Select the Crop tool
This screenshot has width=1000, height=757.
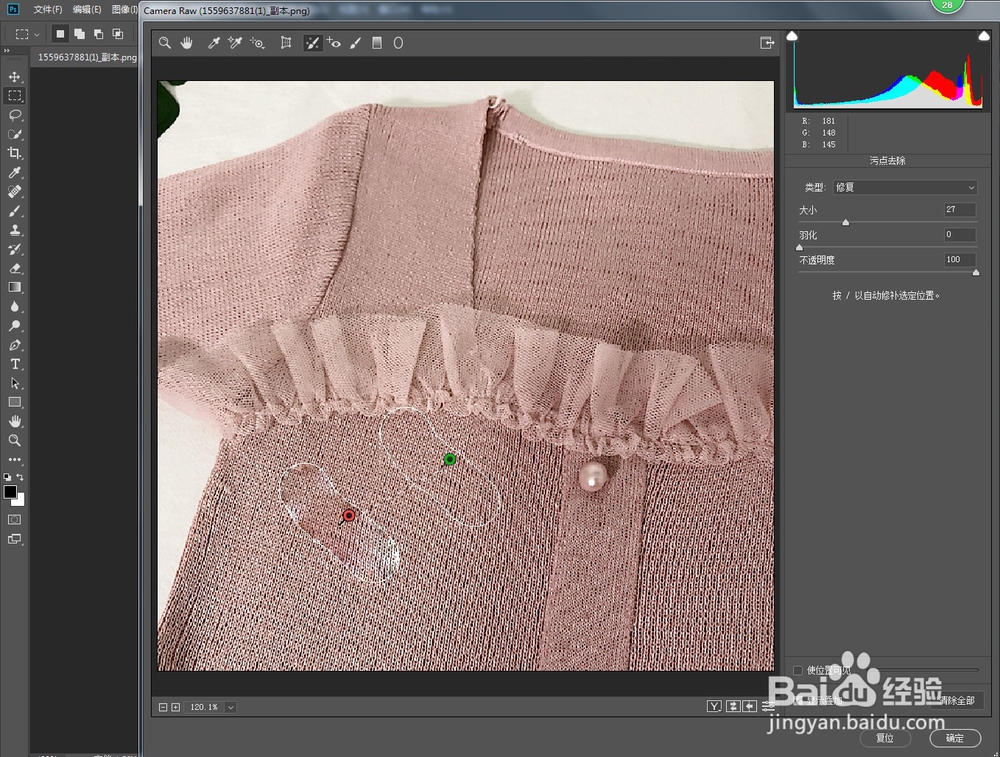coord(15,153)
